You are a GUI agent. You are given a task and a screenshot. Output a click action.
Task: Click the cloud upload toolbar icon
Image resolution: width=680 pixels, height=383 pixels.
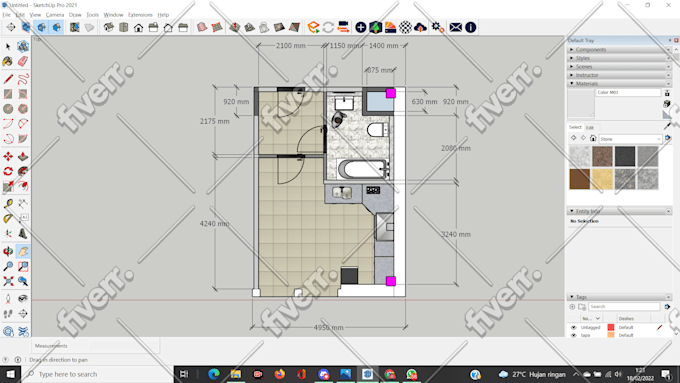(x=420, y=27)
